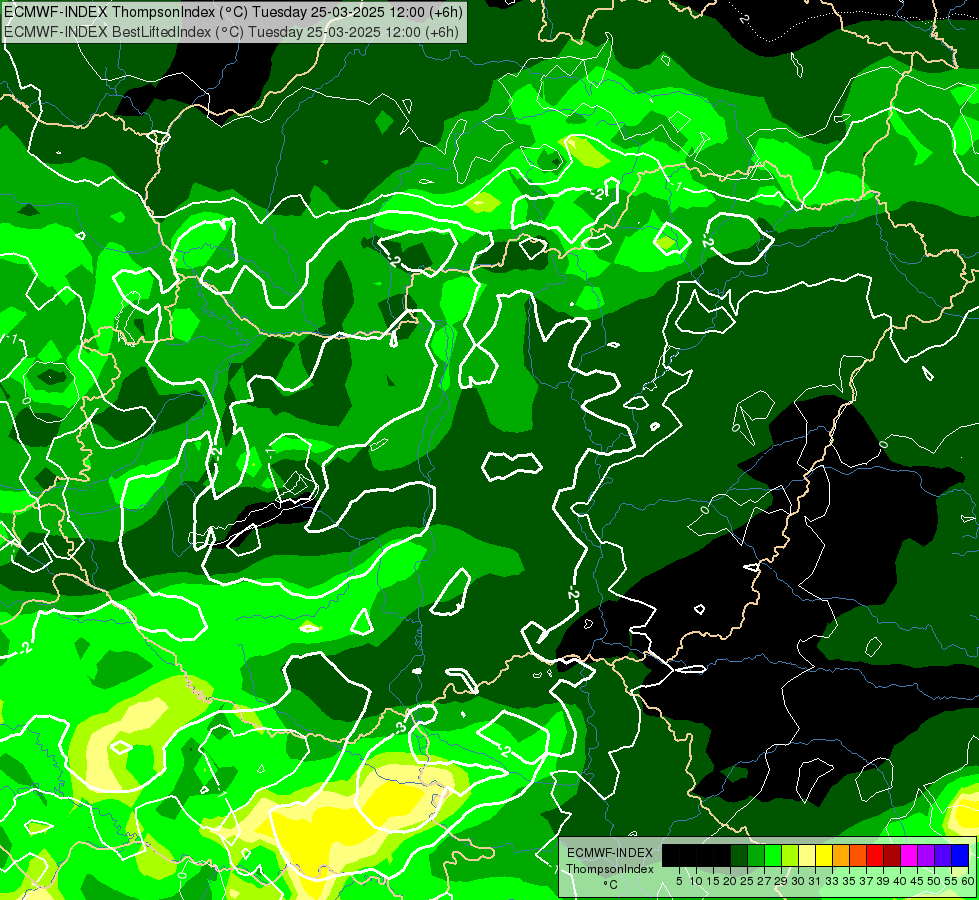Viewport: 979px width, 900px height.
Task: Click the ECMWF-INDEX label in the legend
Action: tap(610, 853)
